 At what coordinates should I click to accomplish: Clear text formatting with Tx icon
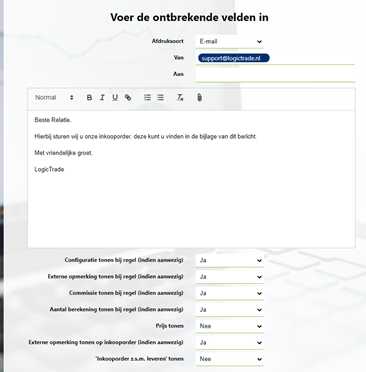[x=180, y=97]
